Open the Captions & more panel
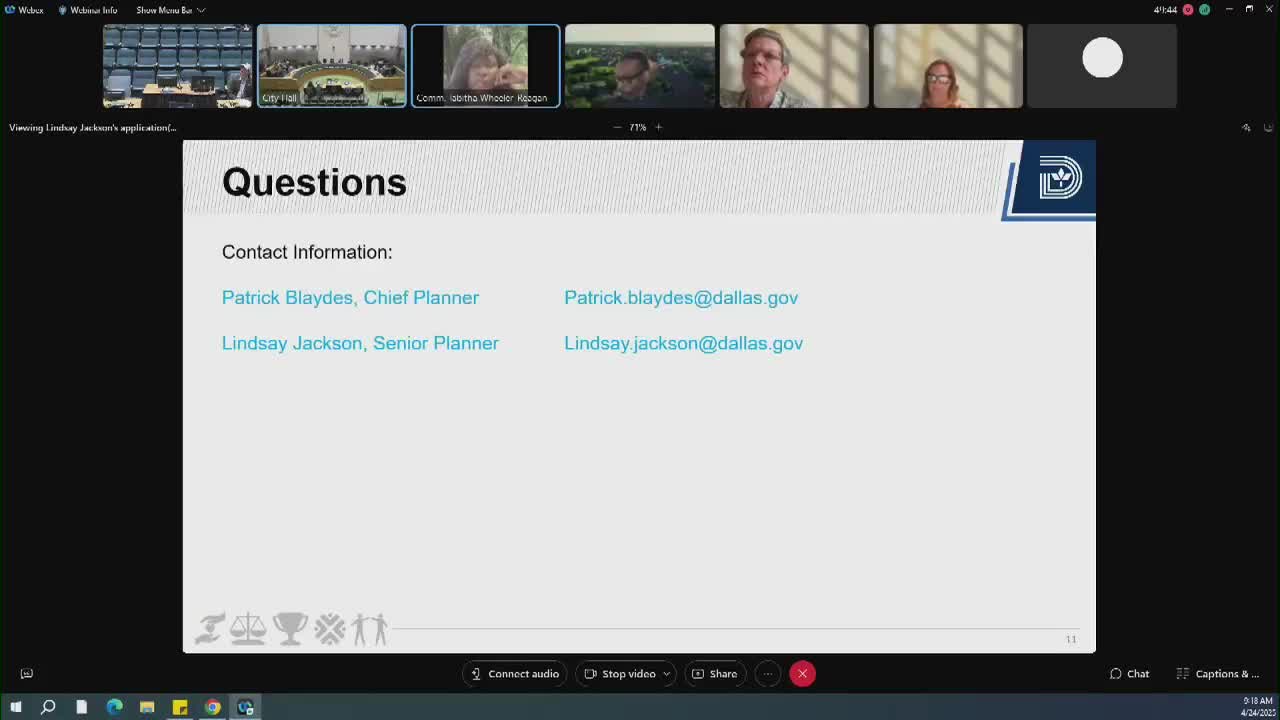 [1217, 674]
